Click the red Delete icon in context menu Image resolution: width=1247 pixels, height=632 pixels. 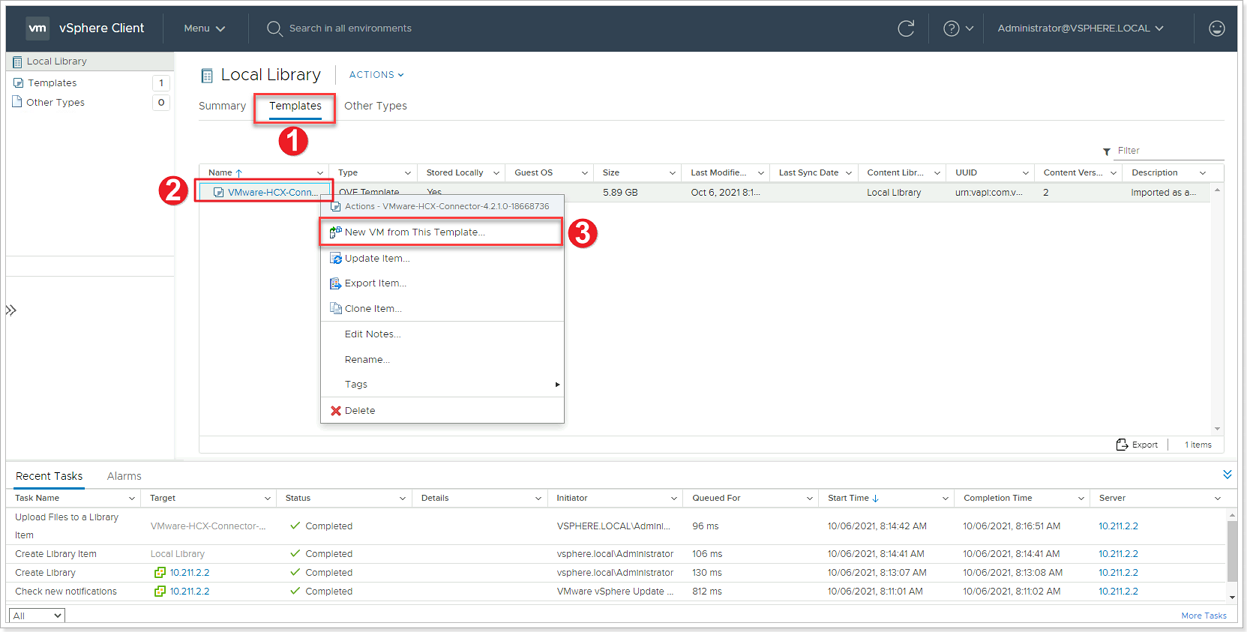335,410
